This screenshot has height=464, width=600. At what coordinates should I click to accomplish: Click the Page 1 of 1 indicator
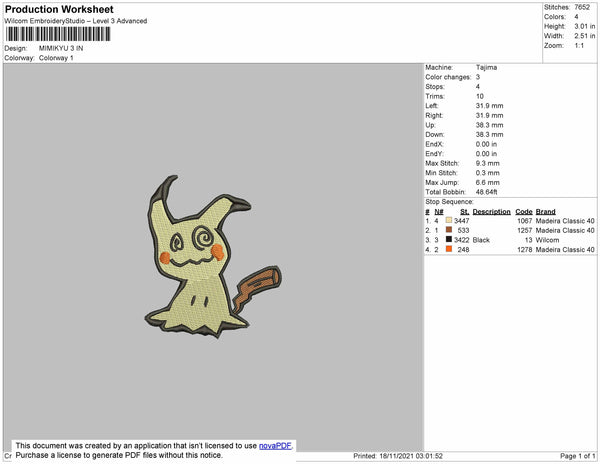[577, 456]
